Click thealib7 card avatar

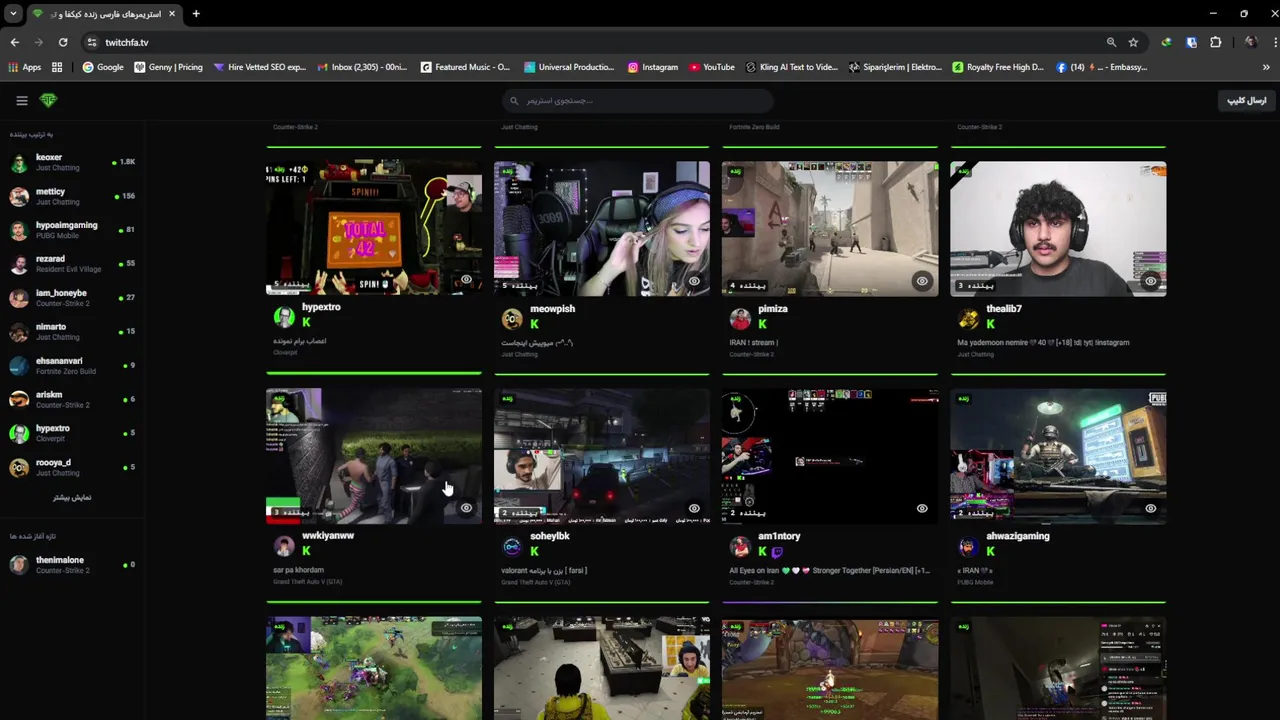pos(968,319)
